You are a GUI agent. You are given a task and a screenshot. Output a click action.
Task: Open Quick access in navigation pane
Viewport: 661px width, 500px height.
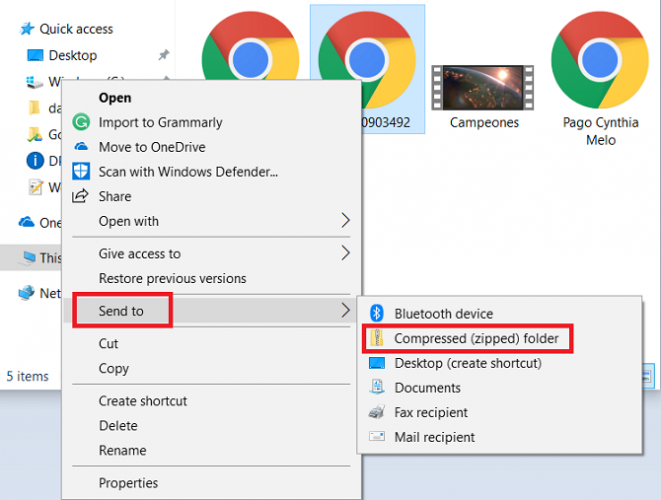[76, 29]
